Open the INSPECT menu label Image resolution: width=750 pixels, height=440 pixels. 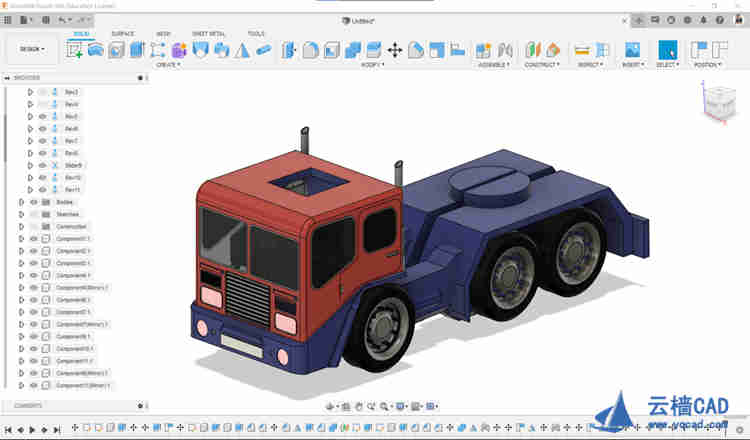click(591, 65)
